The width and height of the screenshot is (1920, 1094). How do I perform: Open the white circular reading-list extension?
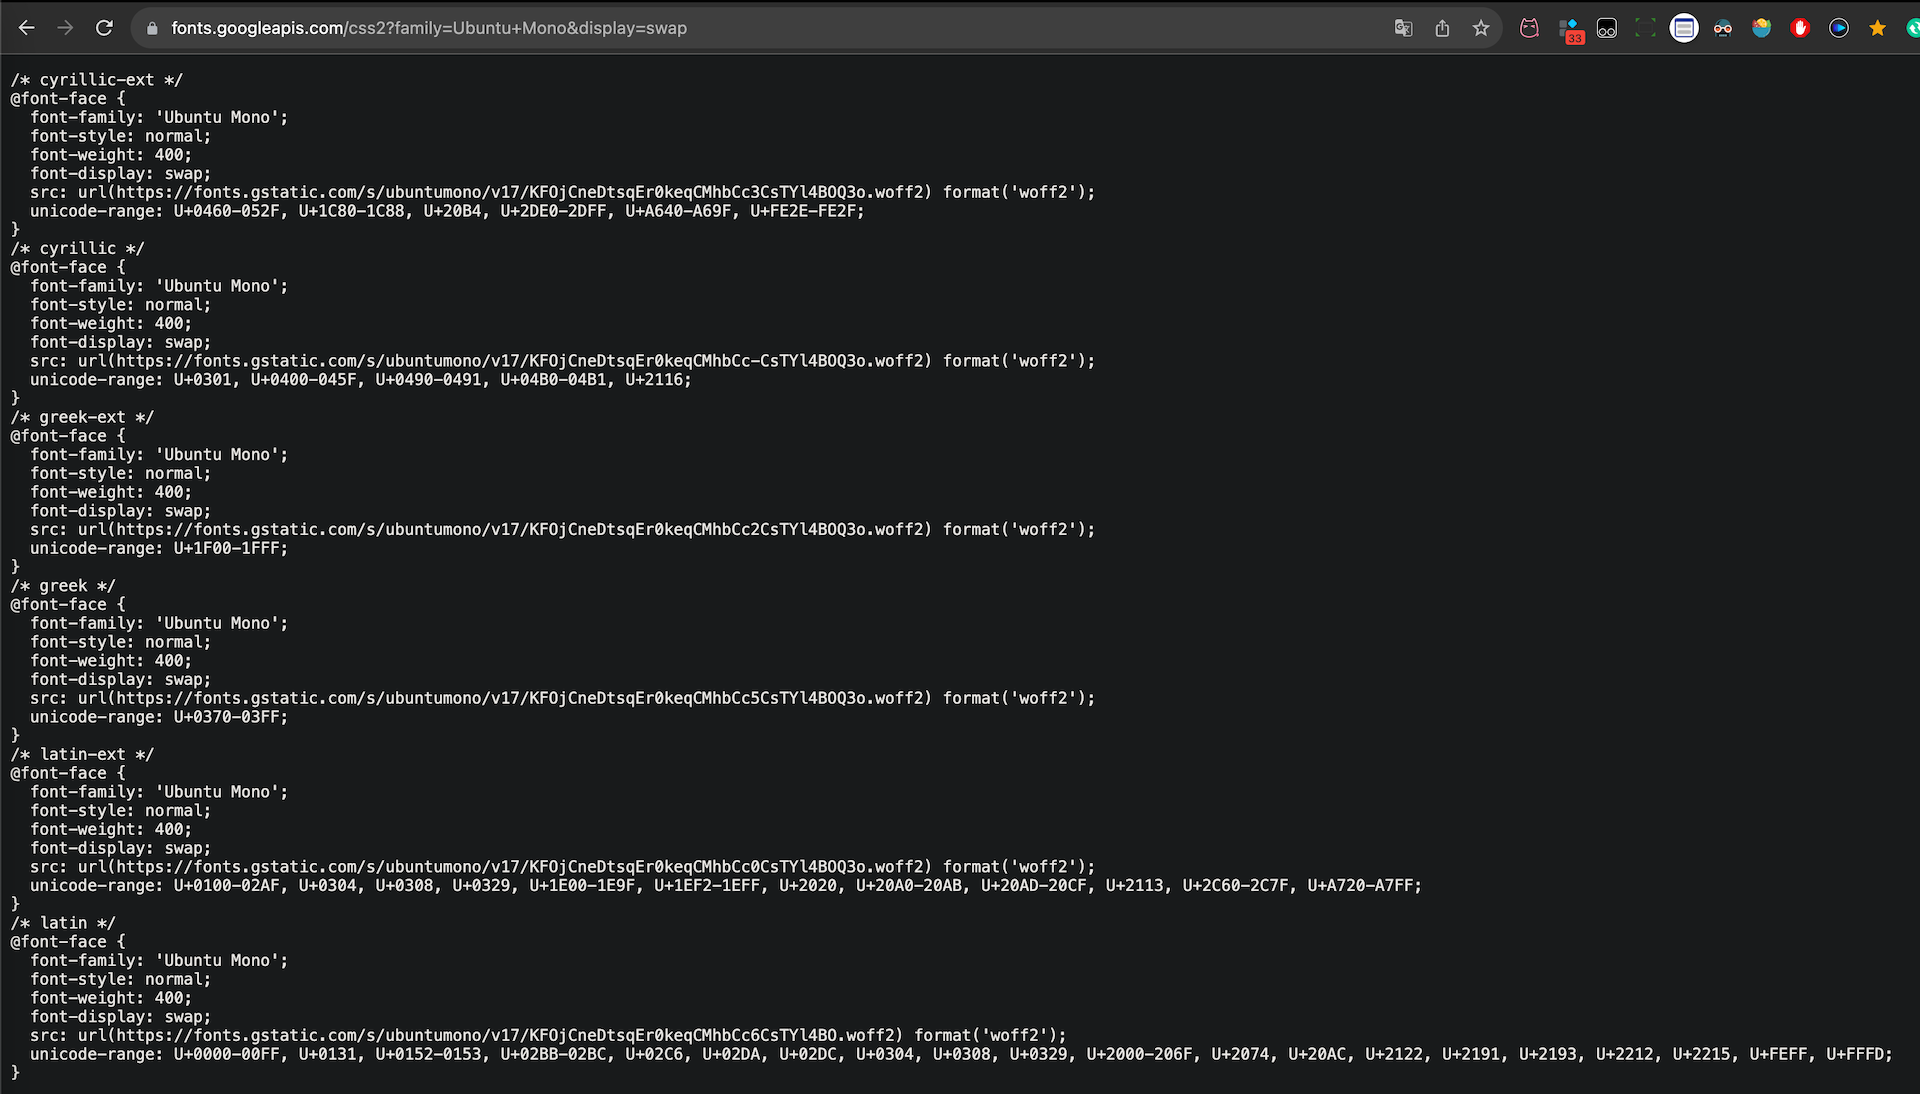click(x=1684, y=28)
